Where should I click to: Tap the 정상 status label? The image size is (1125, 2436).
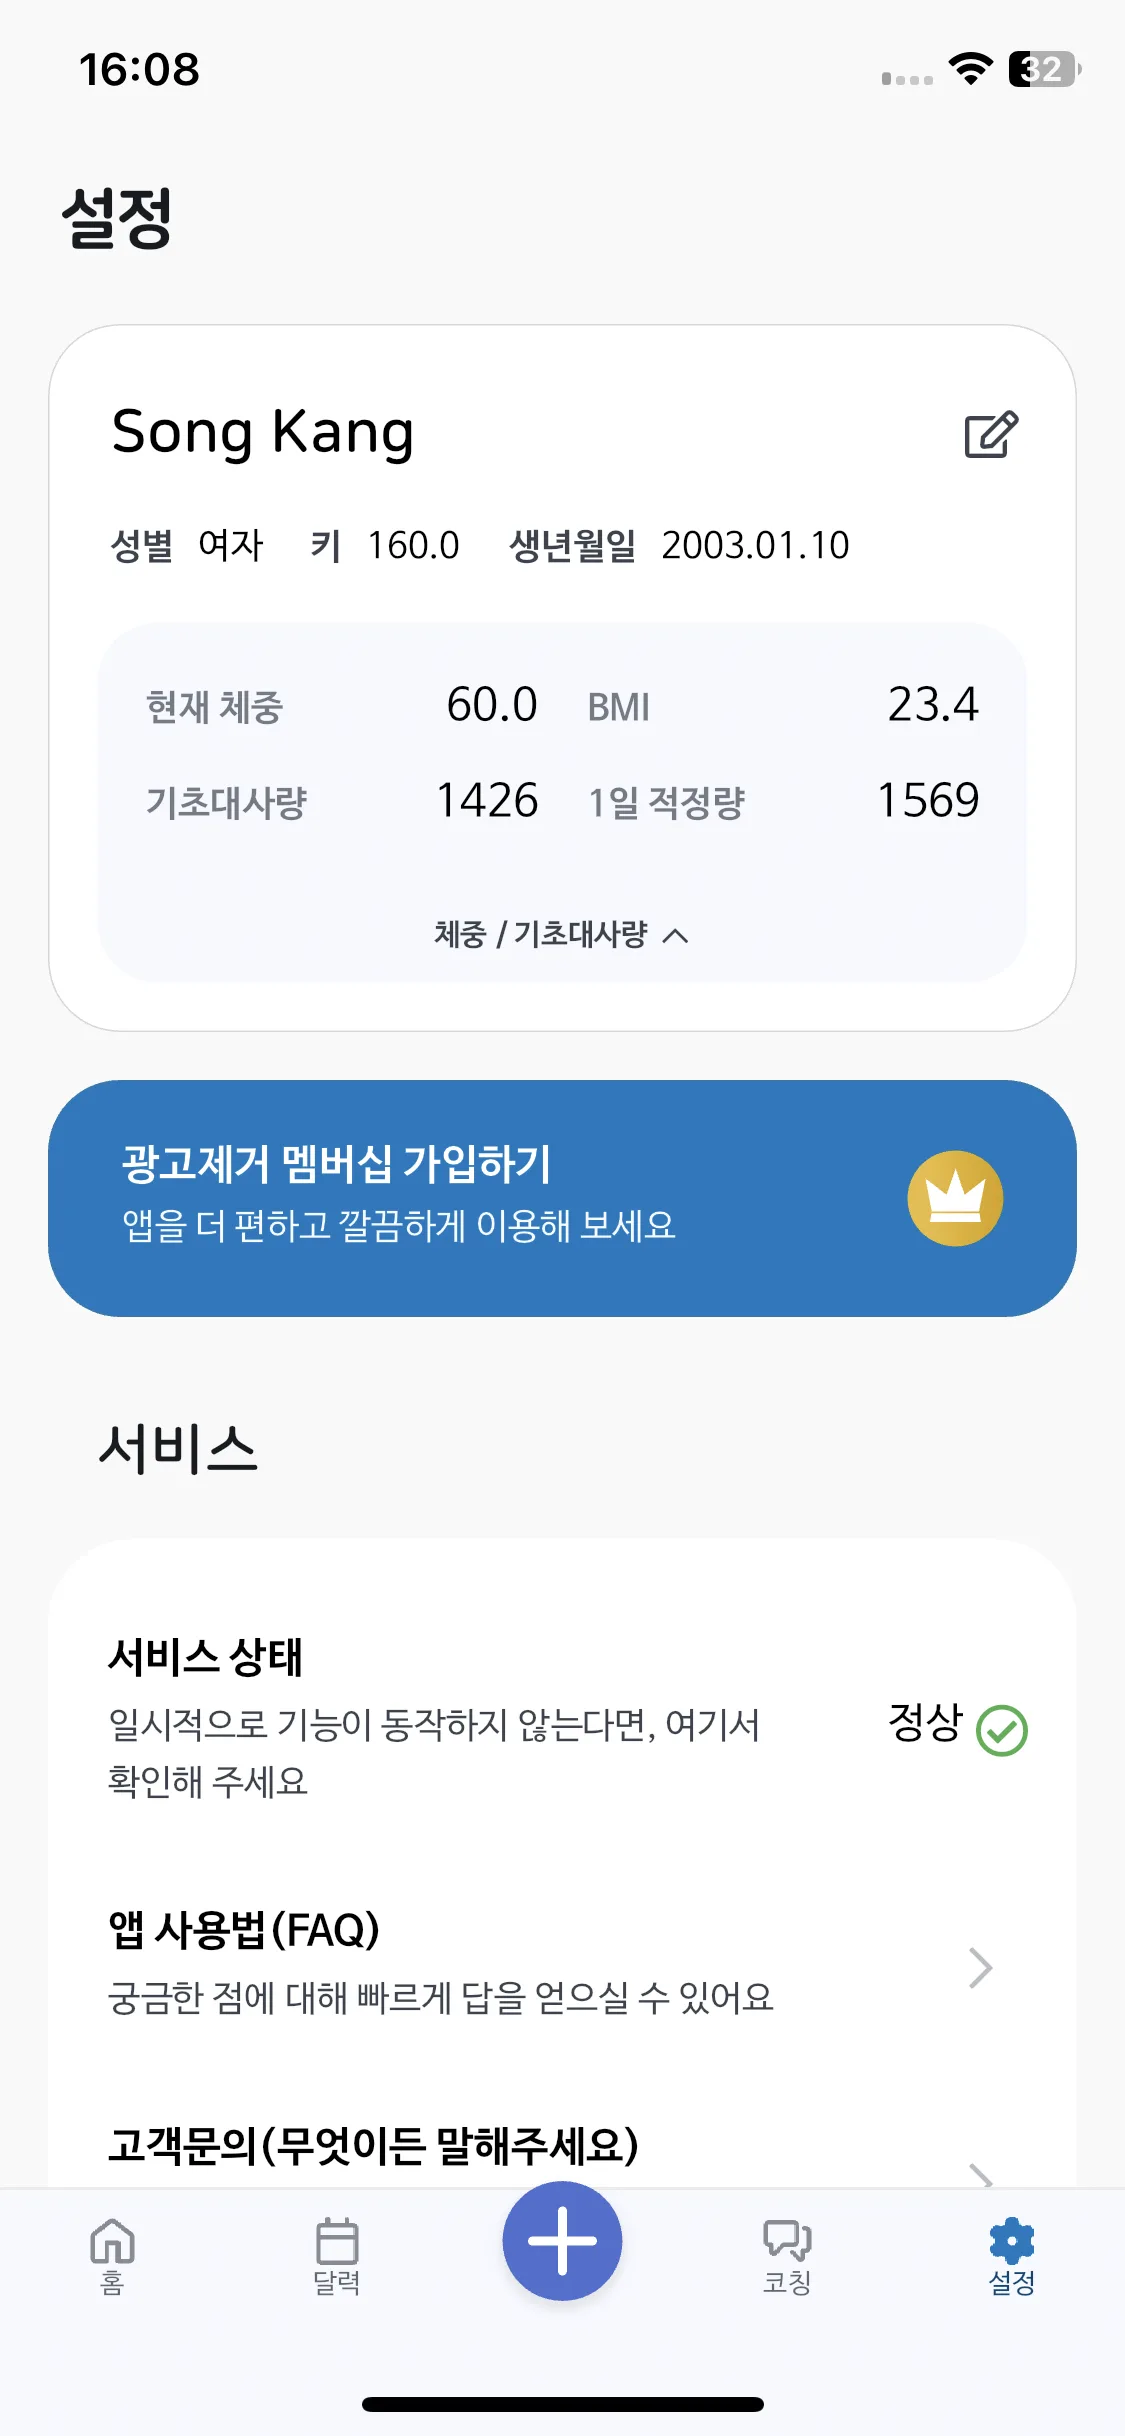[926, 1722]
